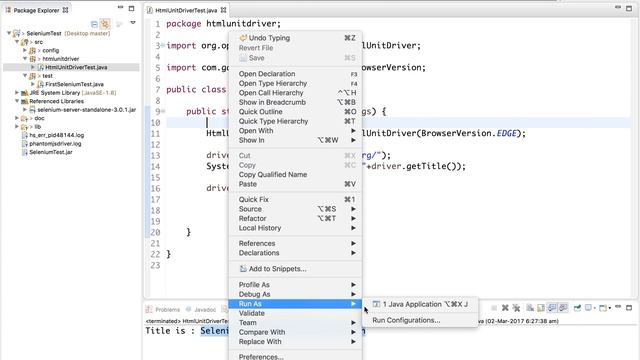Select Quick Outline menu item
Image resolution: width=640 pixels, height=360 pixels.
pyautogui.click(x=296, y=111)
